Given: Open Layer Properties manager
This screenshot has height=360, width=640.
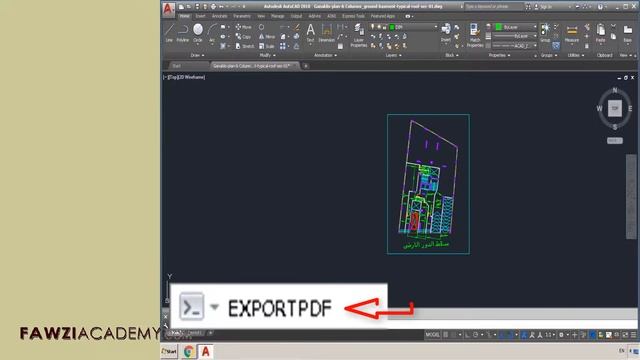Looking at the screenshot, I should click(359, 35).
